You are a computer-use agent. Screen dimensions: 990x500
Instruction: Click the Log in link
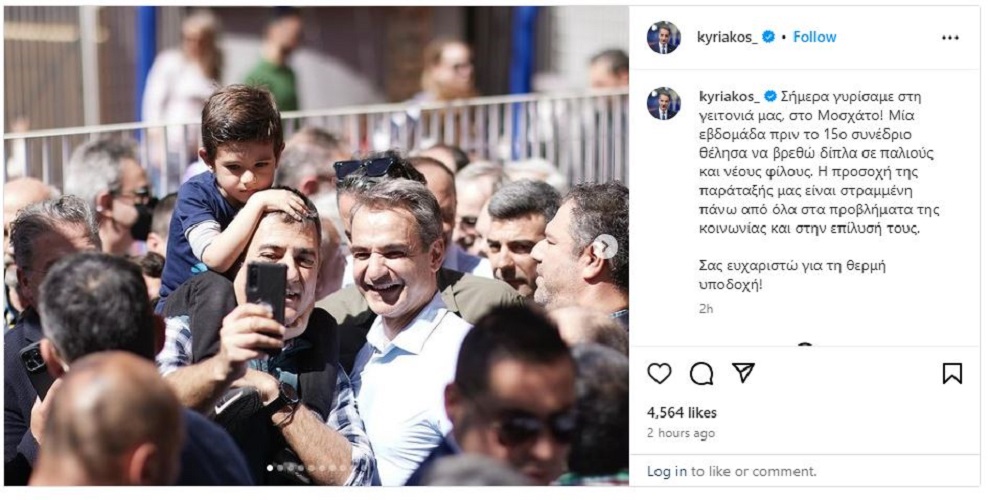(x=667, y=472)
